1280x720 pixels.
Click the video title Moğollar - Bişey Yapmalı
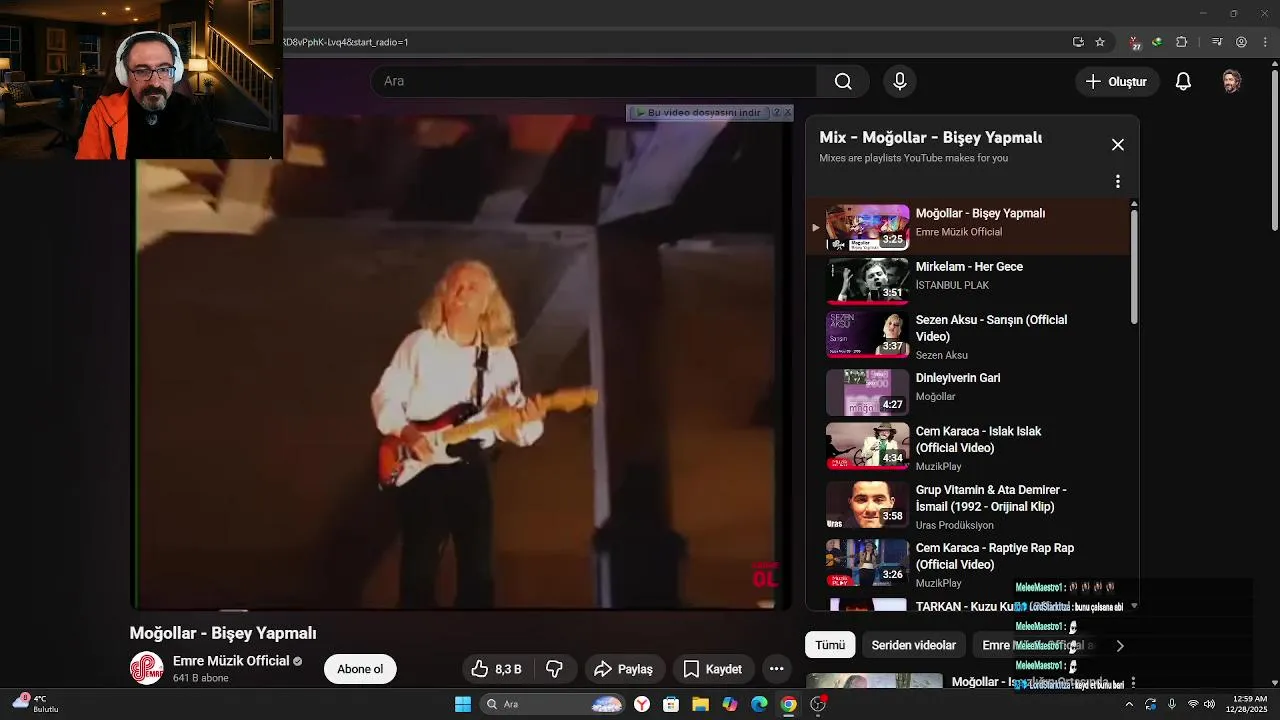pyautogui.click(x=223, y=633)
